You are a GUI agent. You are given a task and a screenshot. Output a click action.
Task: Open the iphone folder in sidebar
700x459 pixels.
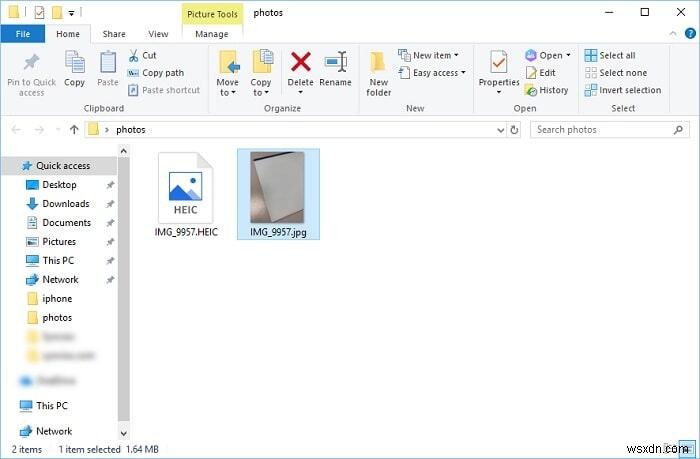point(57,299)
